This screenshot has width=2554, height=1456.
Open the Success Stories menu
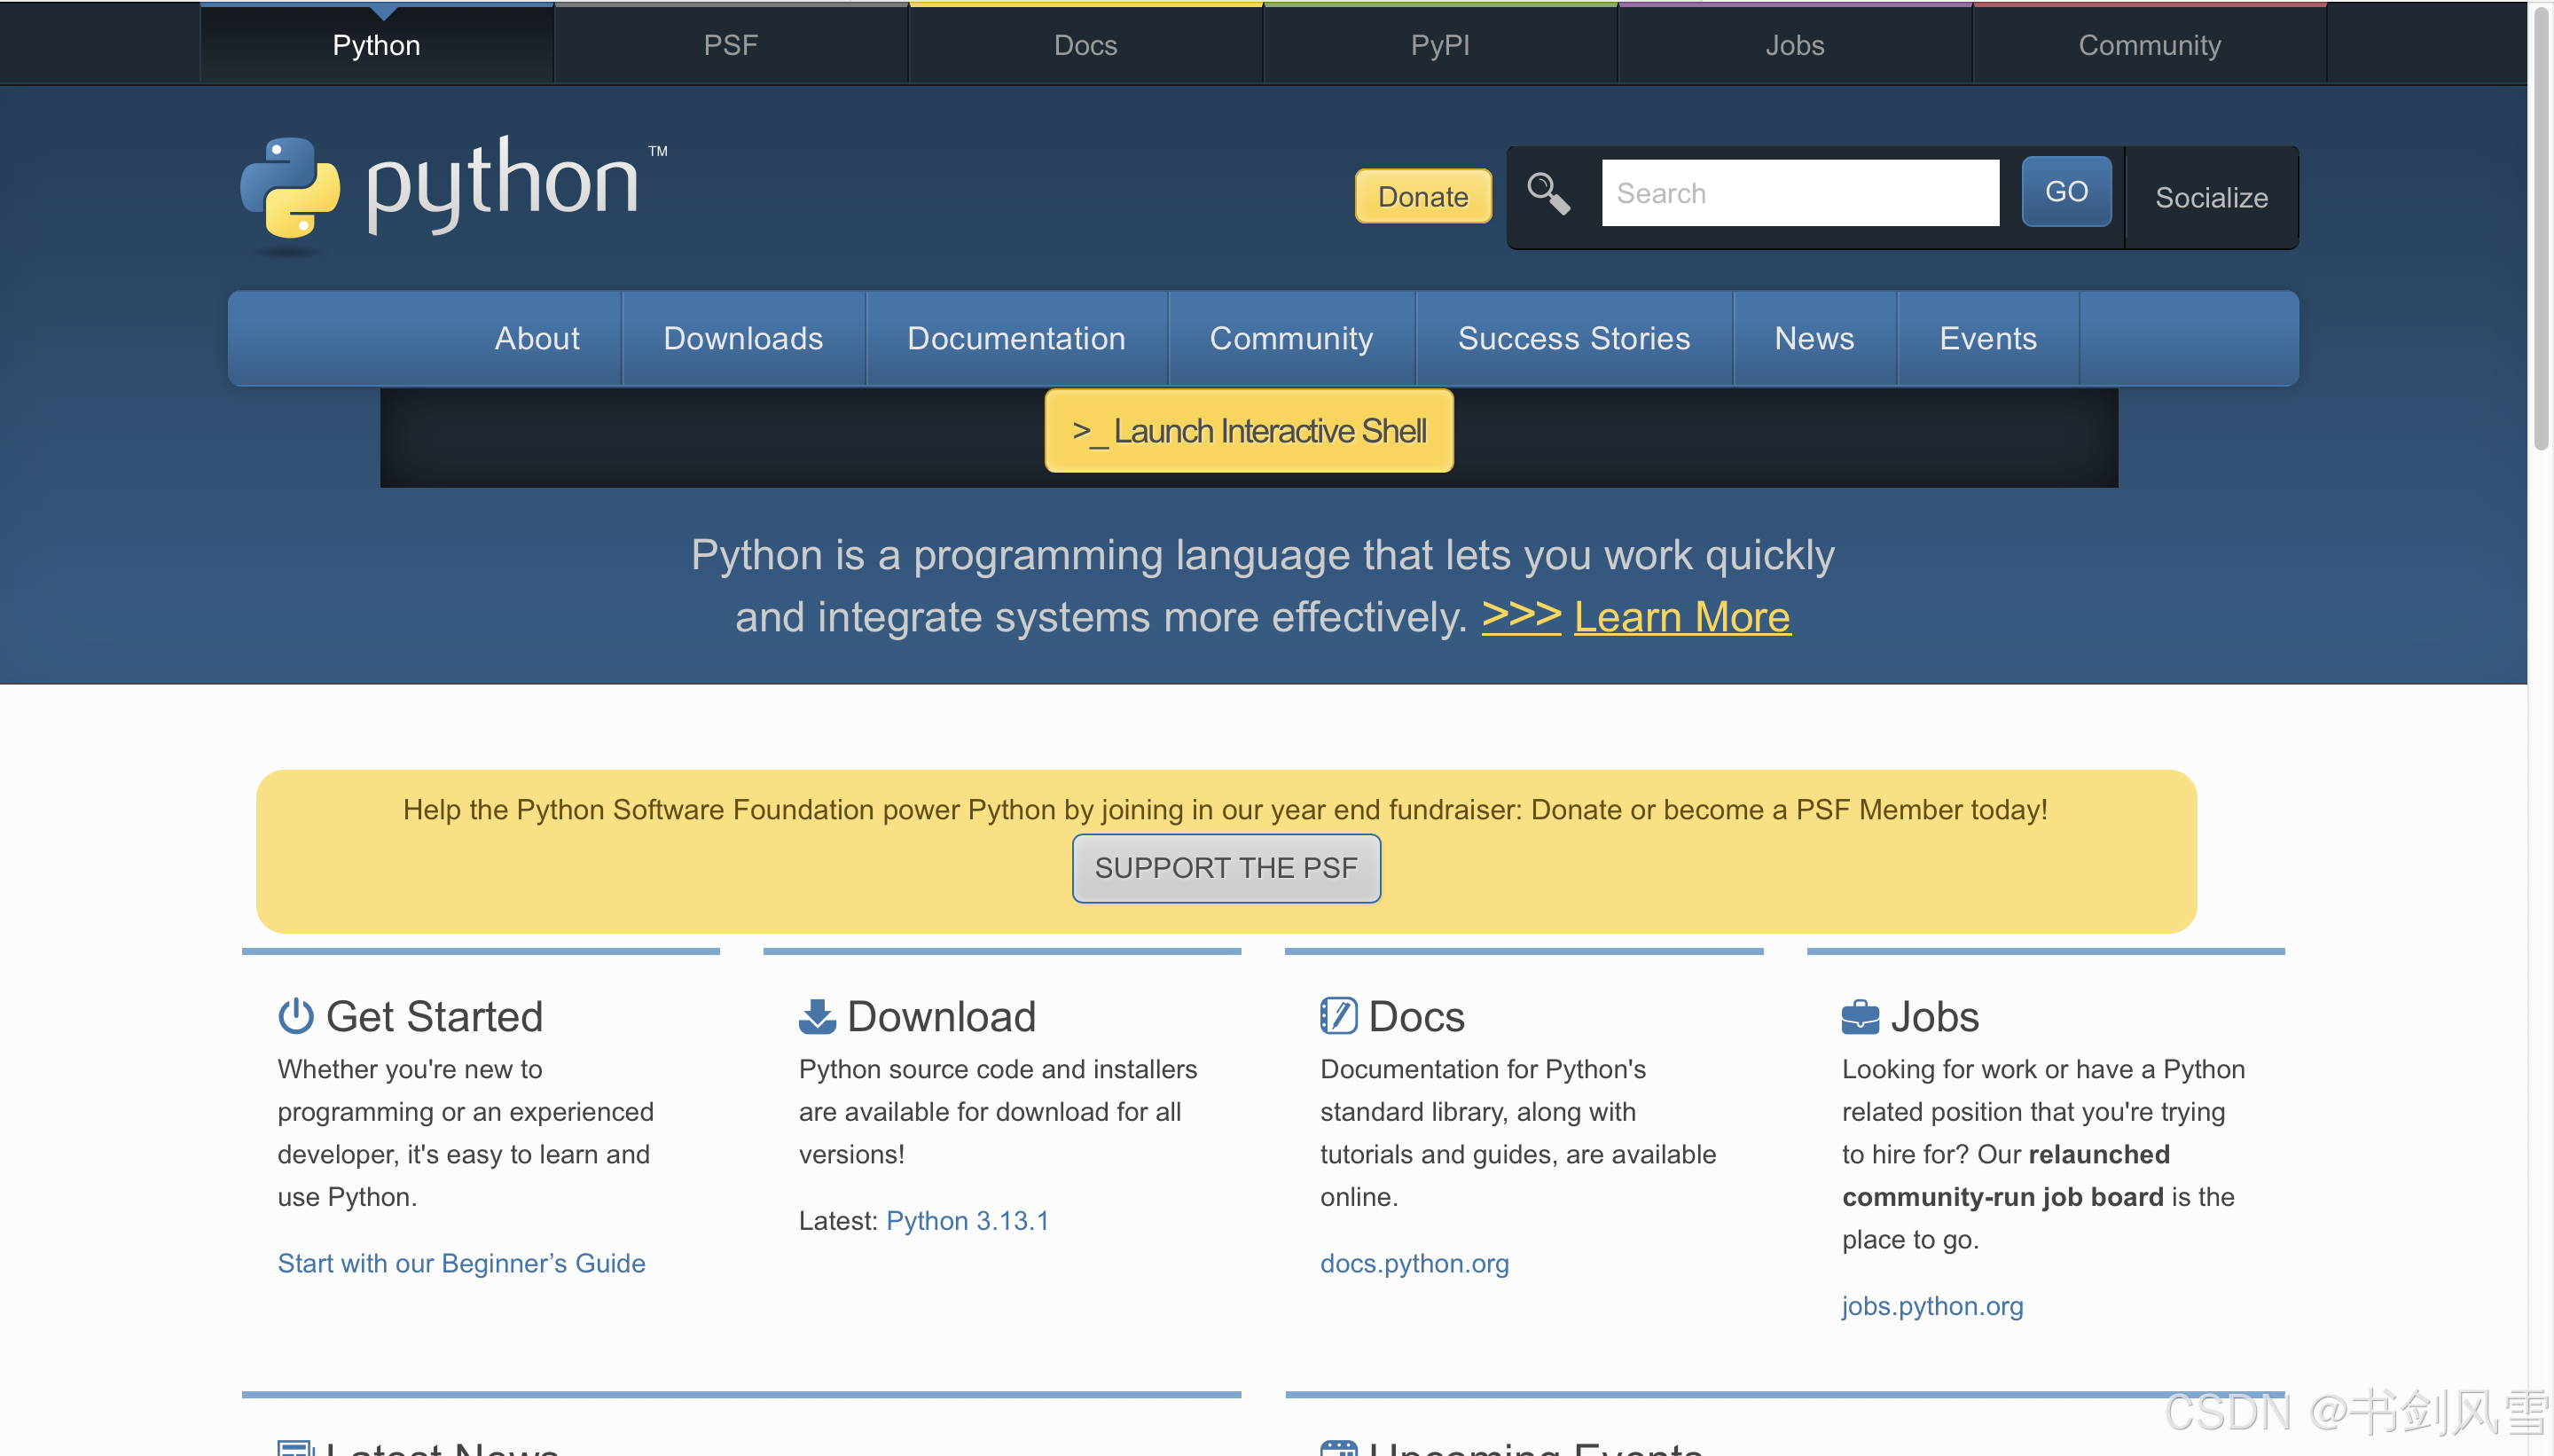coord(1573,338)
